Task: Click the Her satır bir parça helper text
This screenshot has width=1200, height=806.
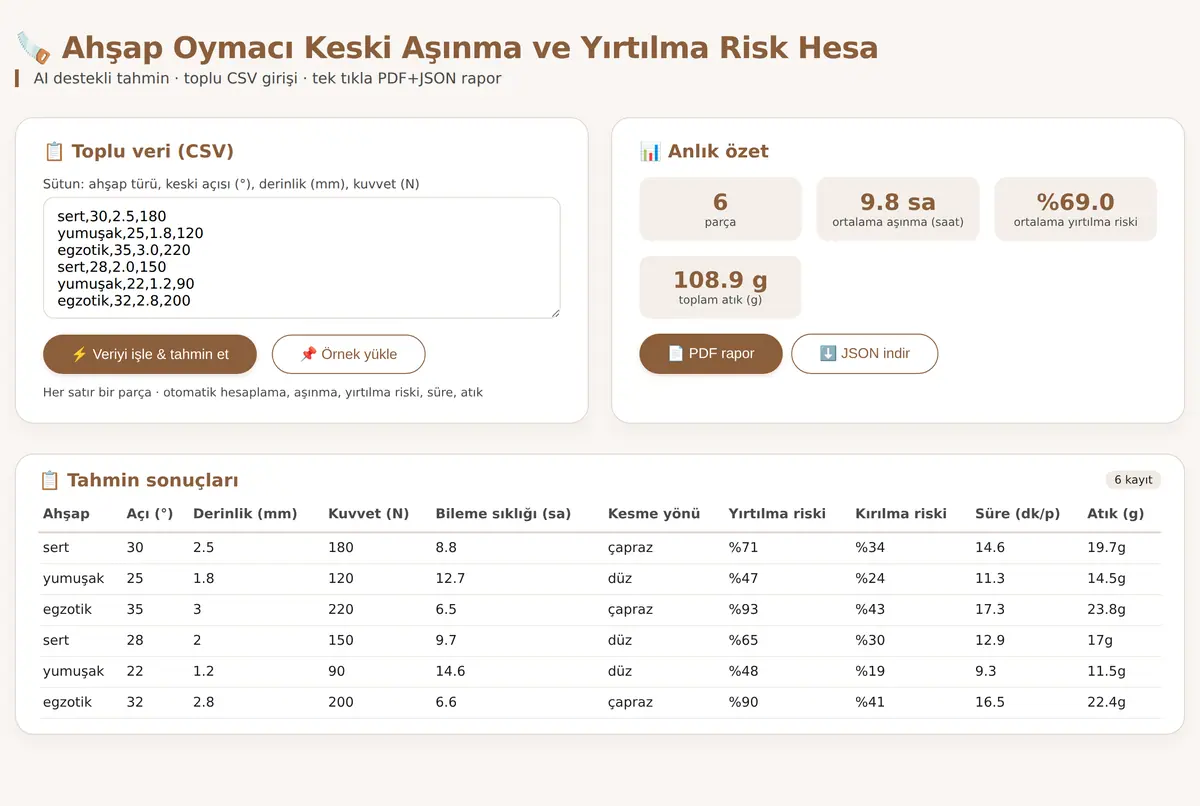Action: coord(263,392)
